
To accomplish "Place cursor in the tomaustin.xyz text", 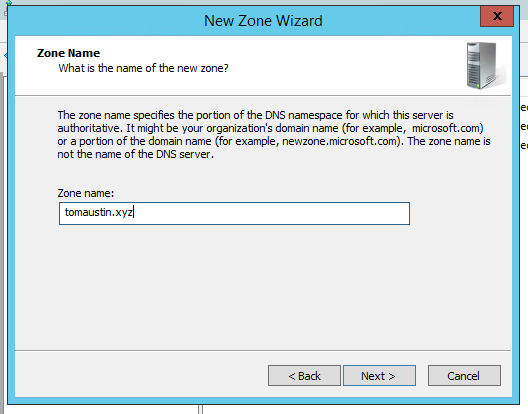I will [99, 213].
